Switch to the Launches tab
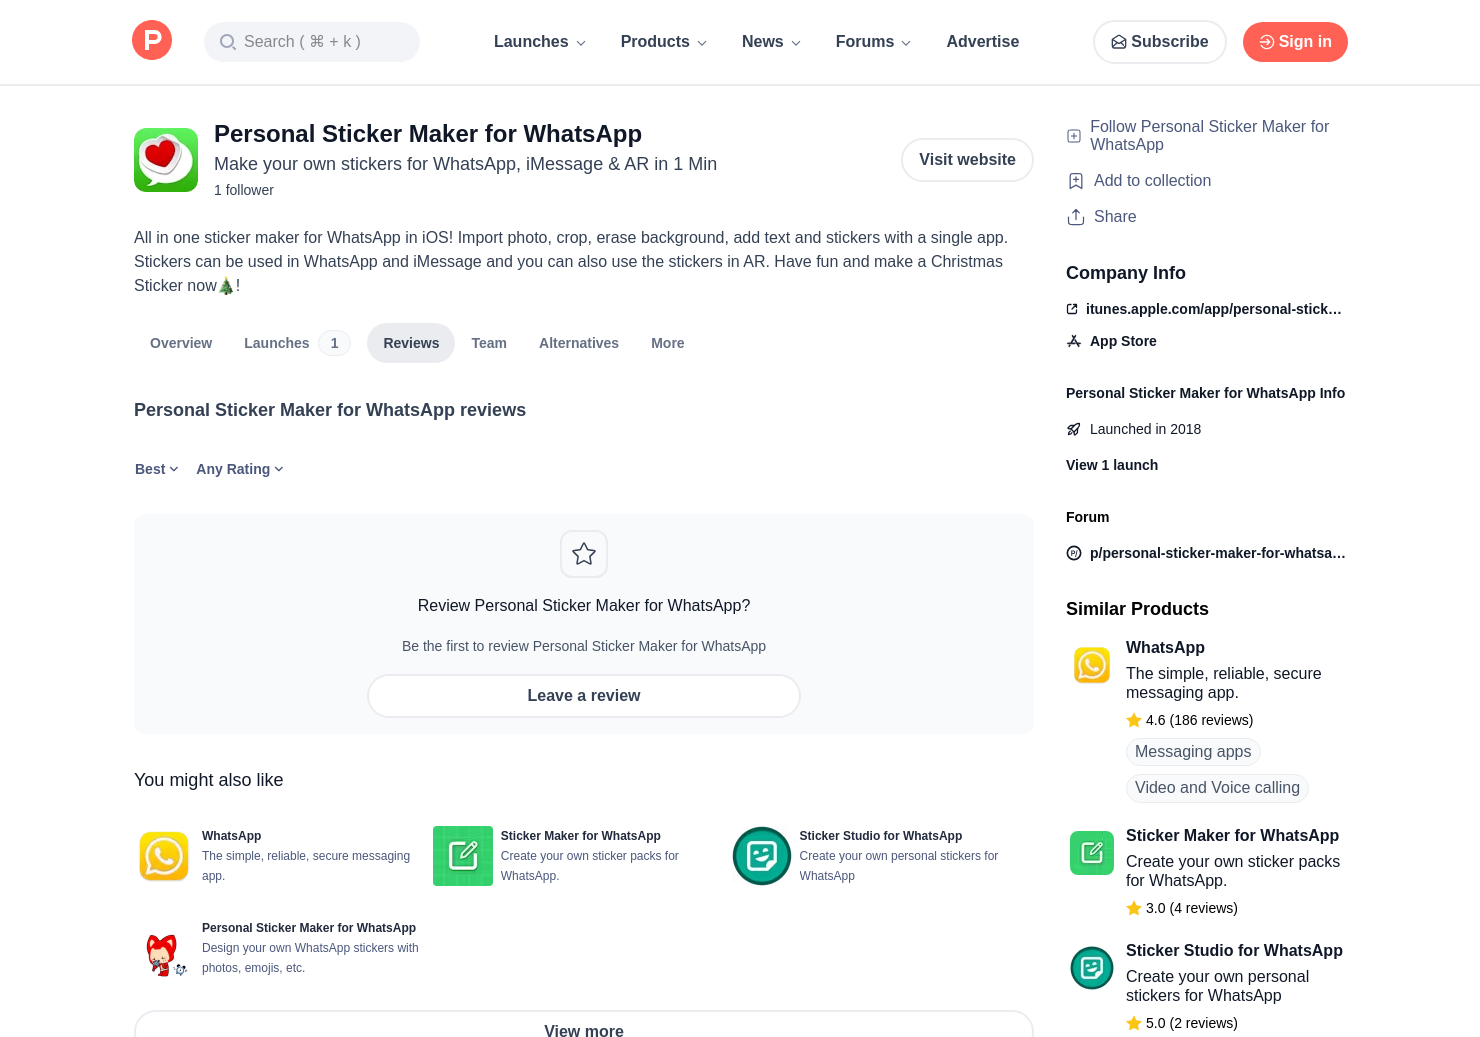This screenshot has height=1037, width=1480. tap(296, 343)
